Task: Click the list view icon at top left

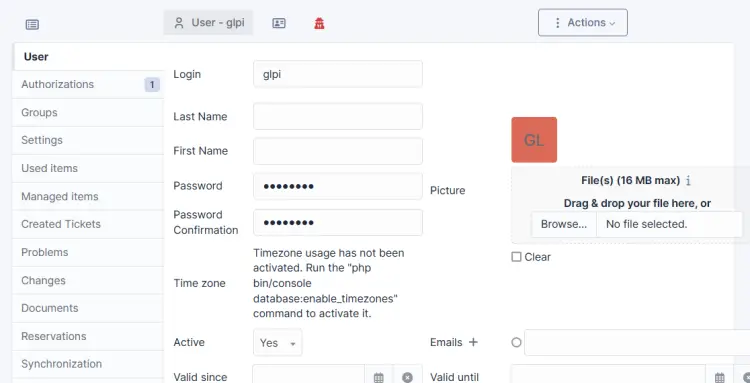Action: (32, 24)
